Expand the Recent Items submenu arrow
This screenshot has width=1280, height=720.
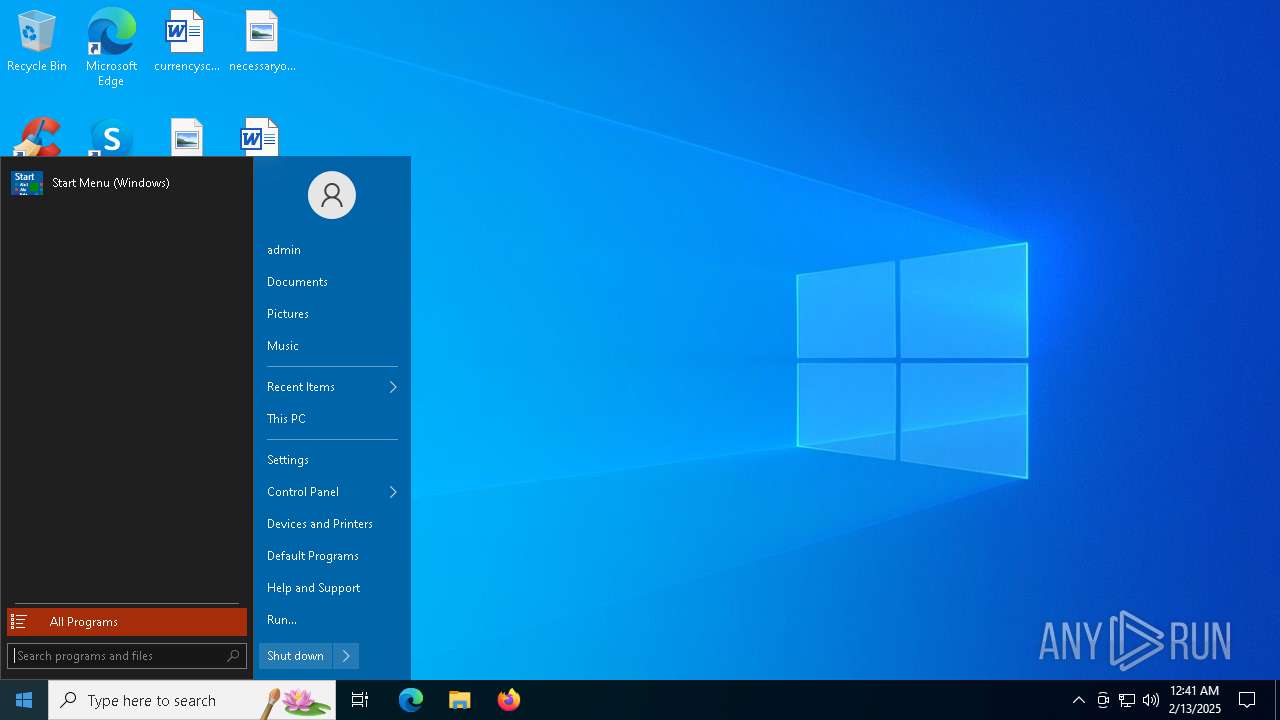tap(393, 387)
